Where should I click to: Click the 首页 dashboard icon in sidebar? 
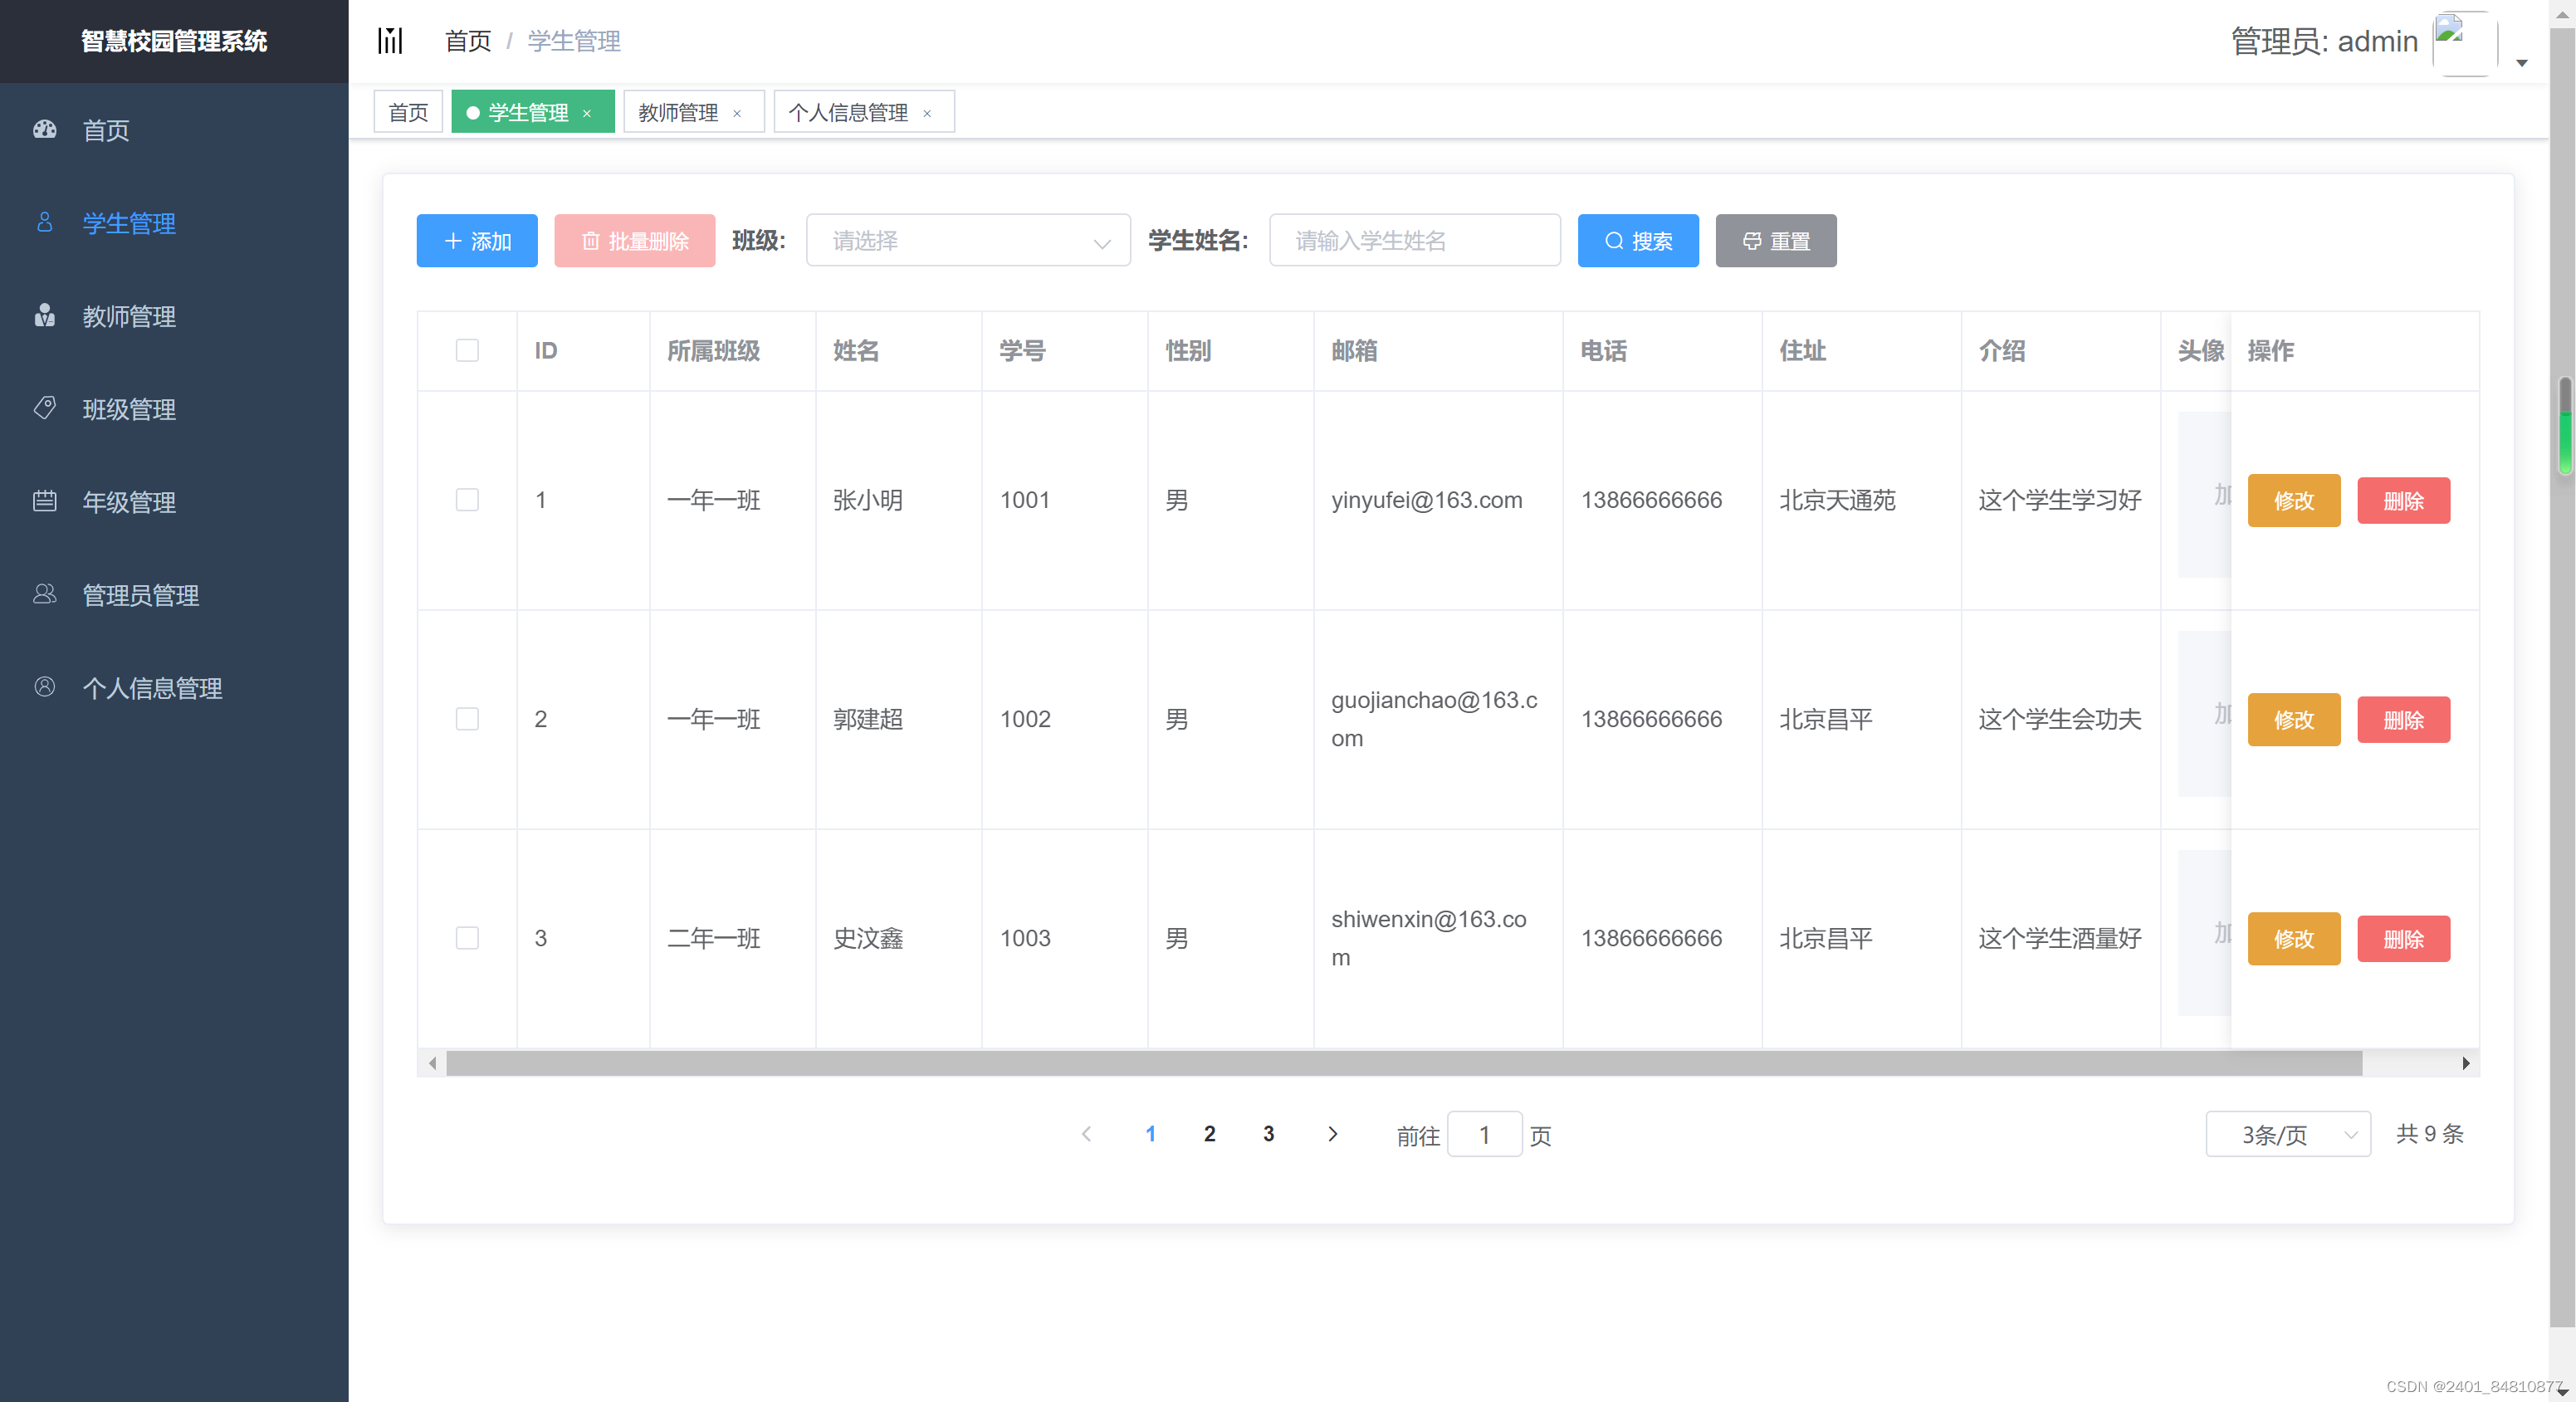click(45, 129)
